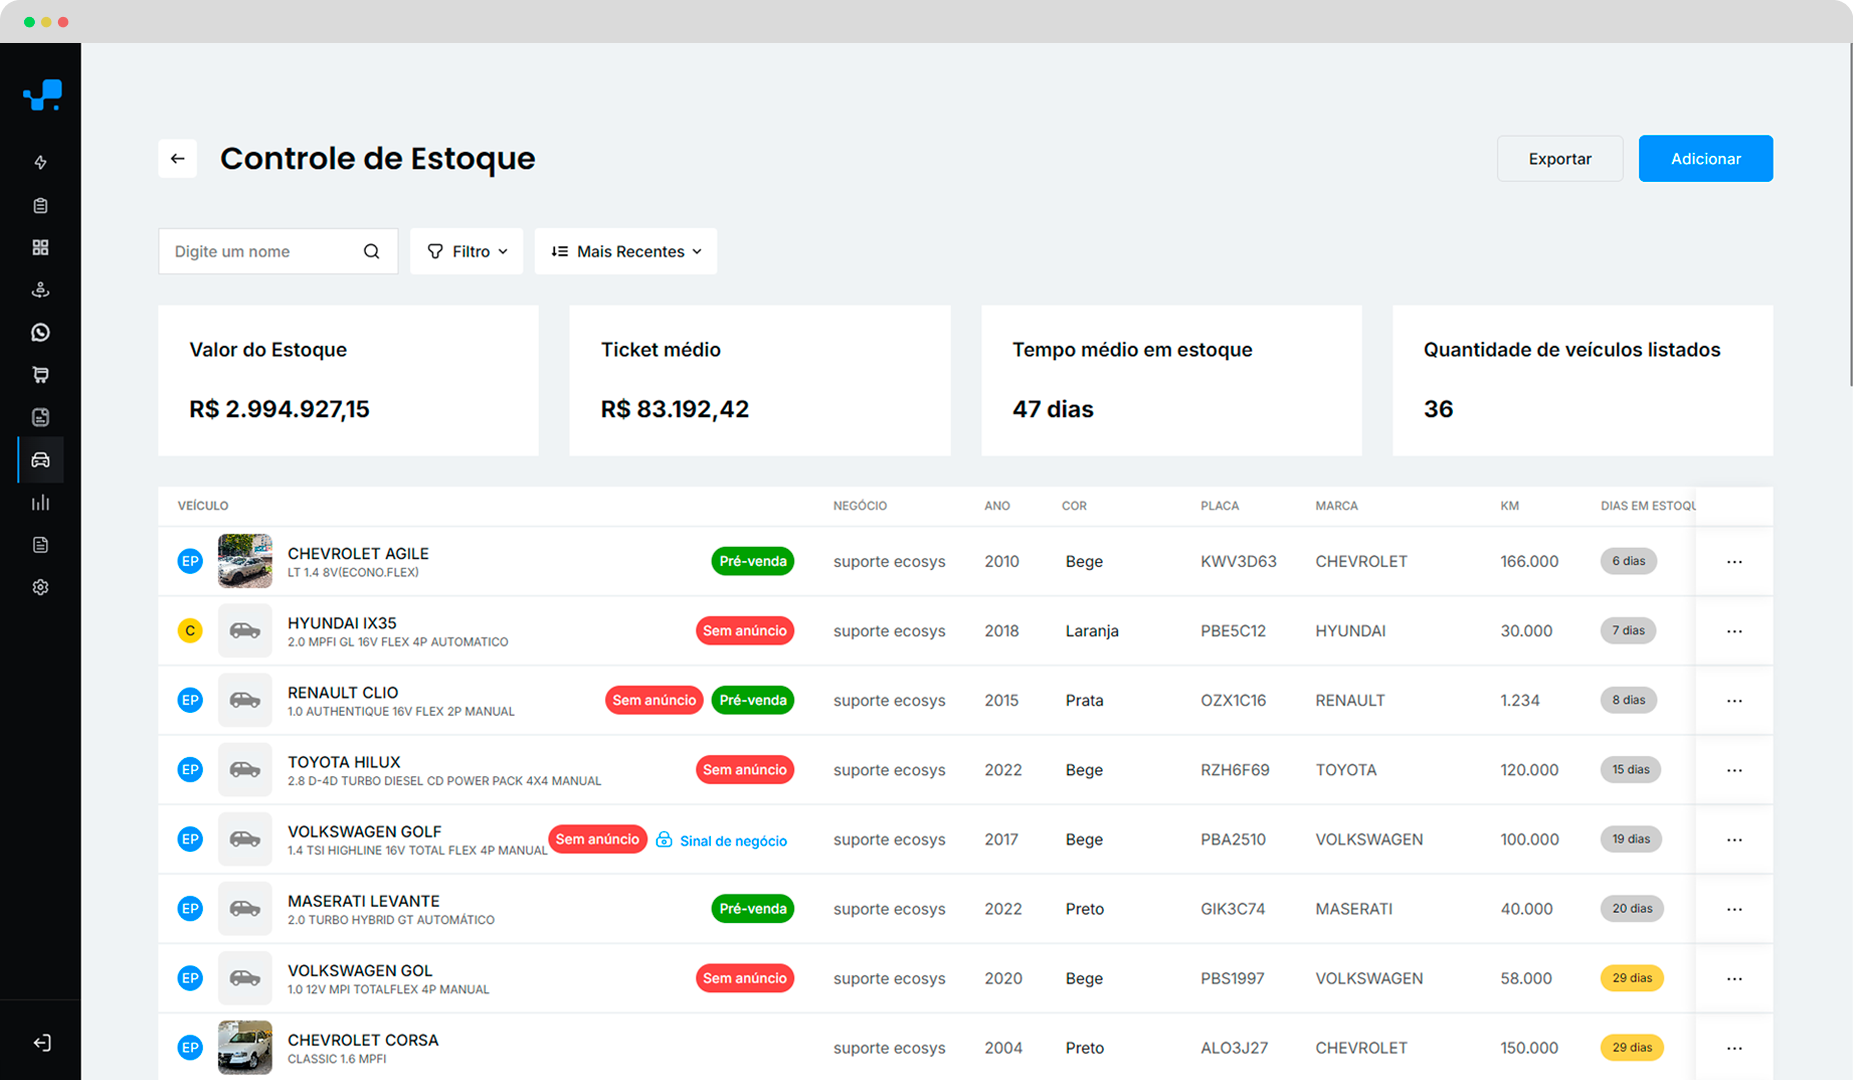The height and width of the screenshot is (1080, 1853).
Task: Click the Tempo médio em estoque card
Action: 1171,381
